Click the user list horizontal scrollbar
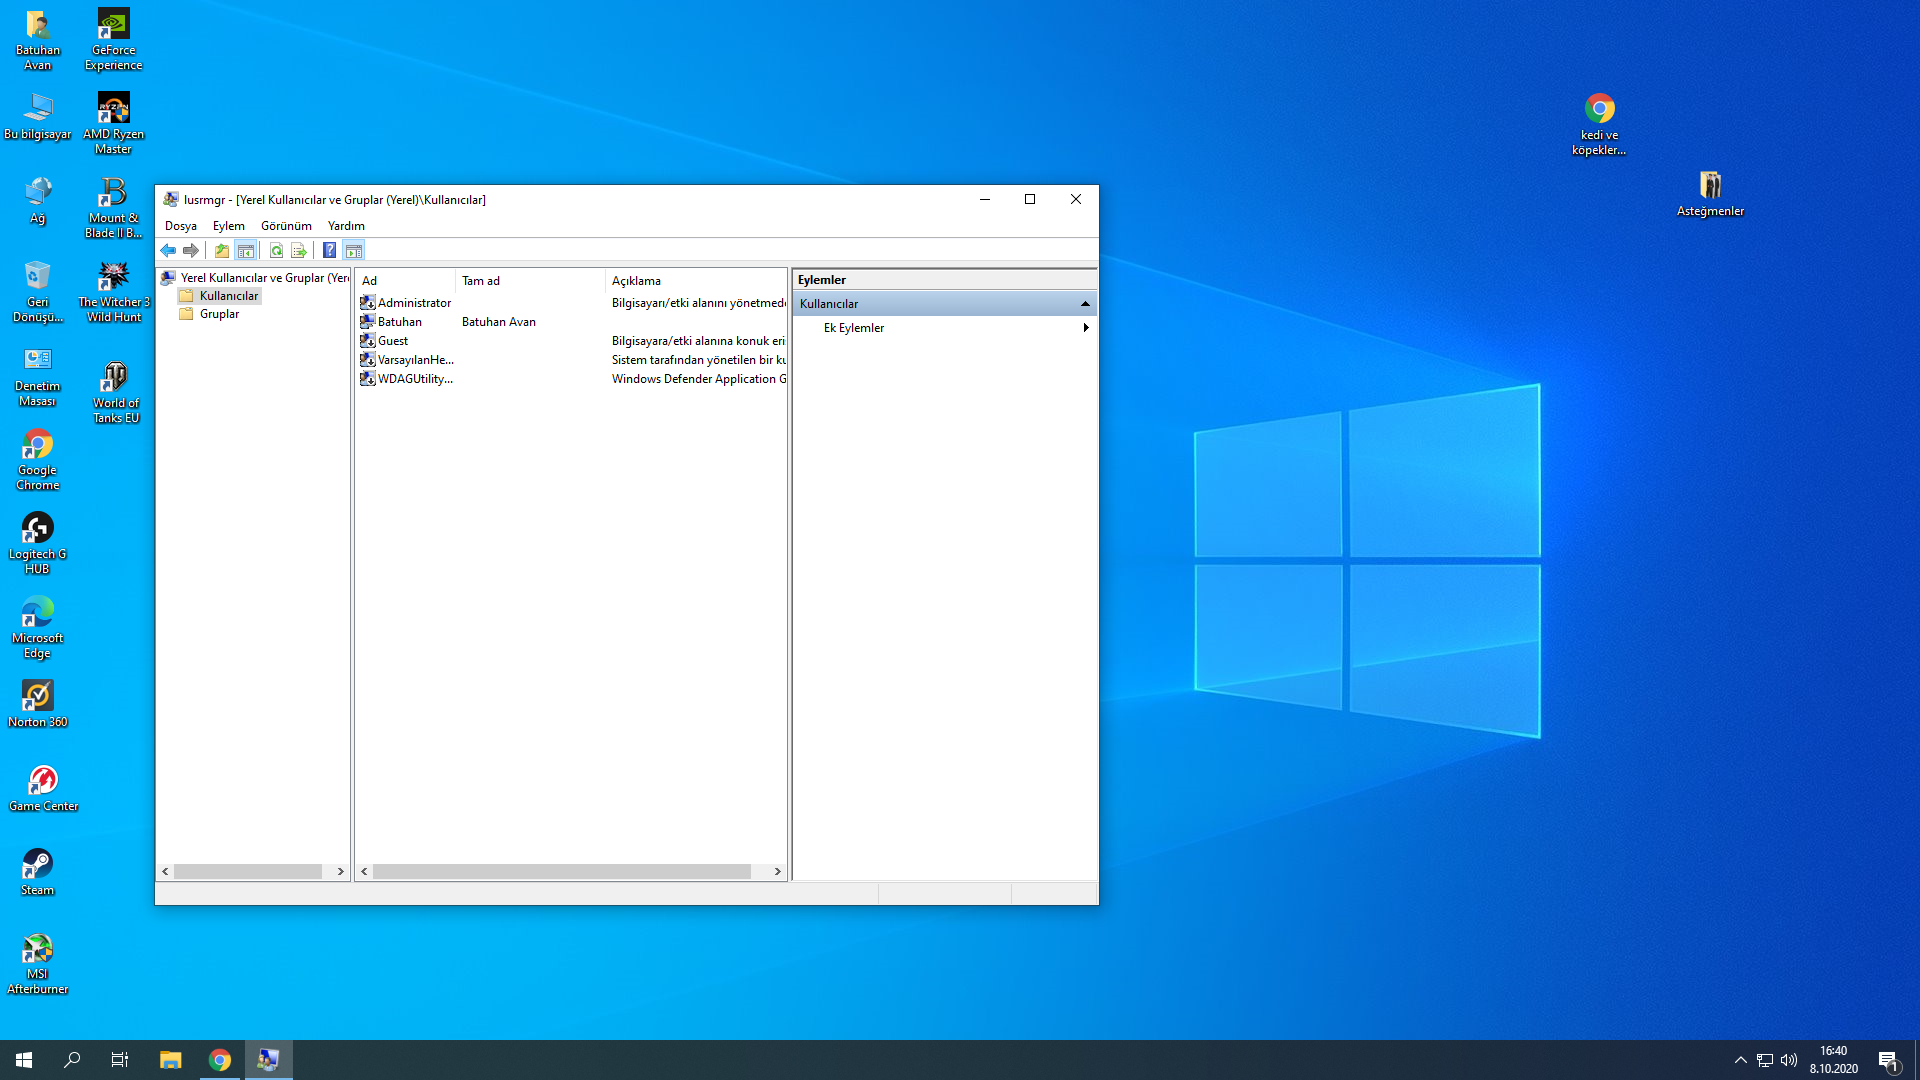The width and height of the screenshot is (1920, 1080). [561, 872]
